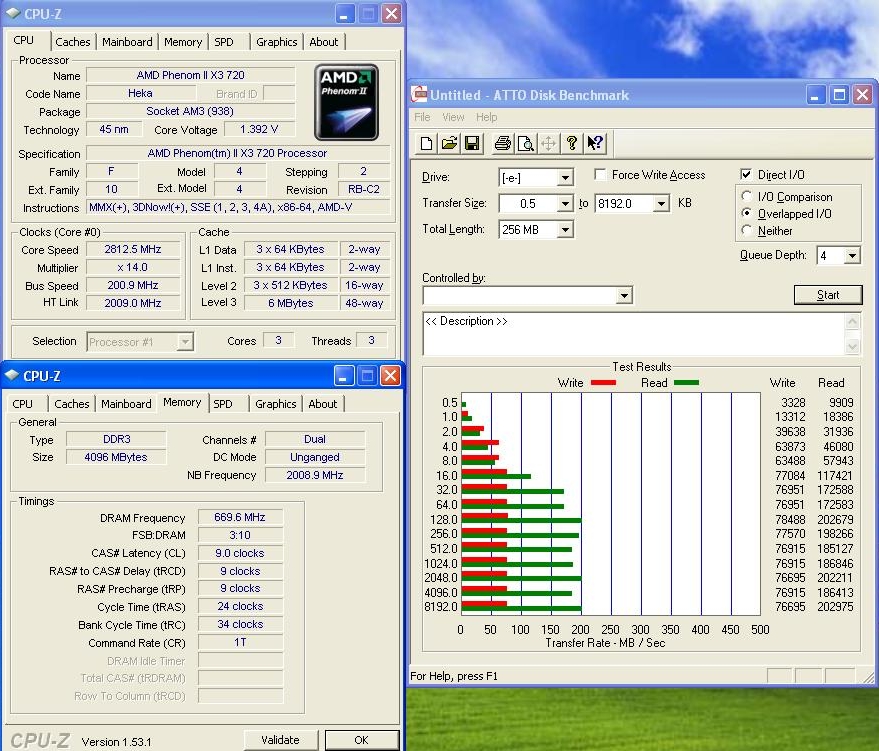Click the Description text area
Viewport: 879px width, 751px height.
633,334
